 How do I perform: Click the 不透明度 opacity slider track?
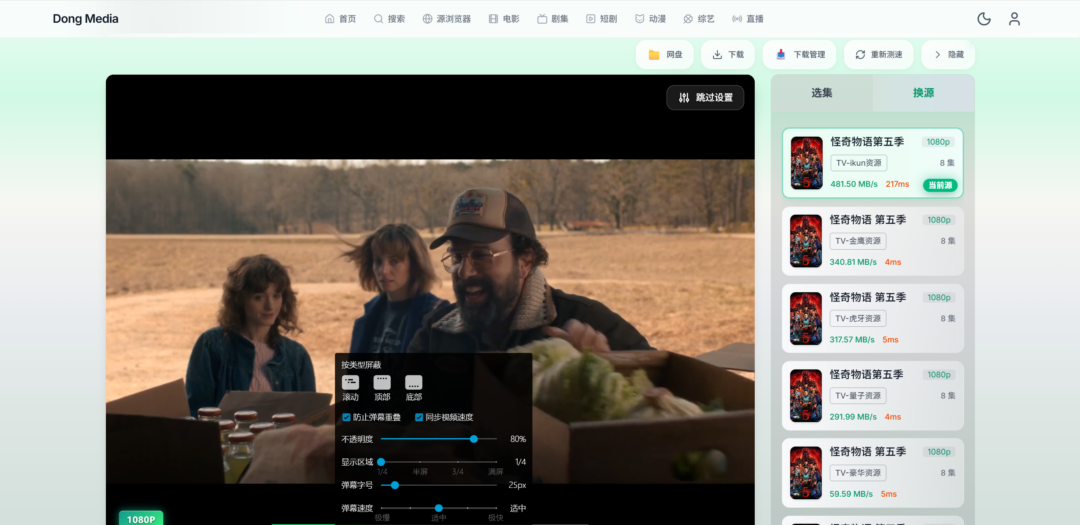coord(439,439)
